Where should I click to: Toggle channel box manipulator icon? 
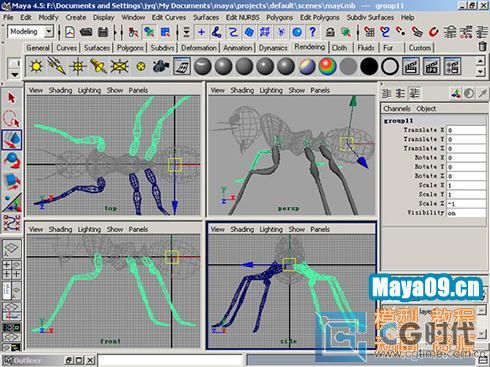tap(456, 94)
